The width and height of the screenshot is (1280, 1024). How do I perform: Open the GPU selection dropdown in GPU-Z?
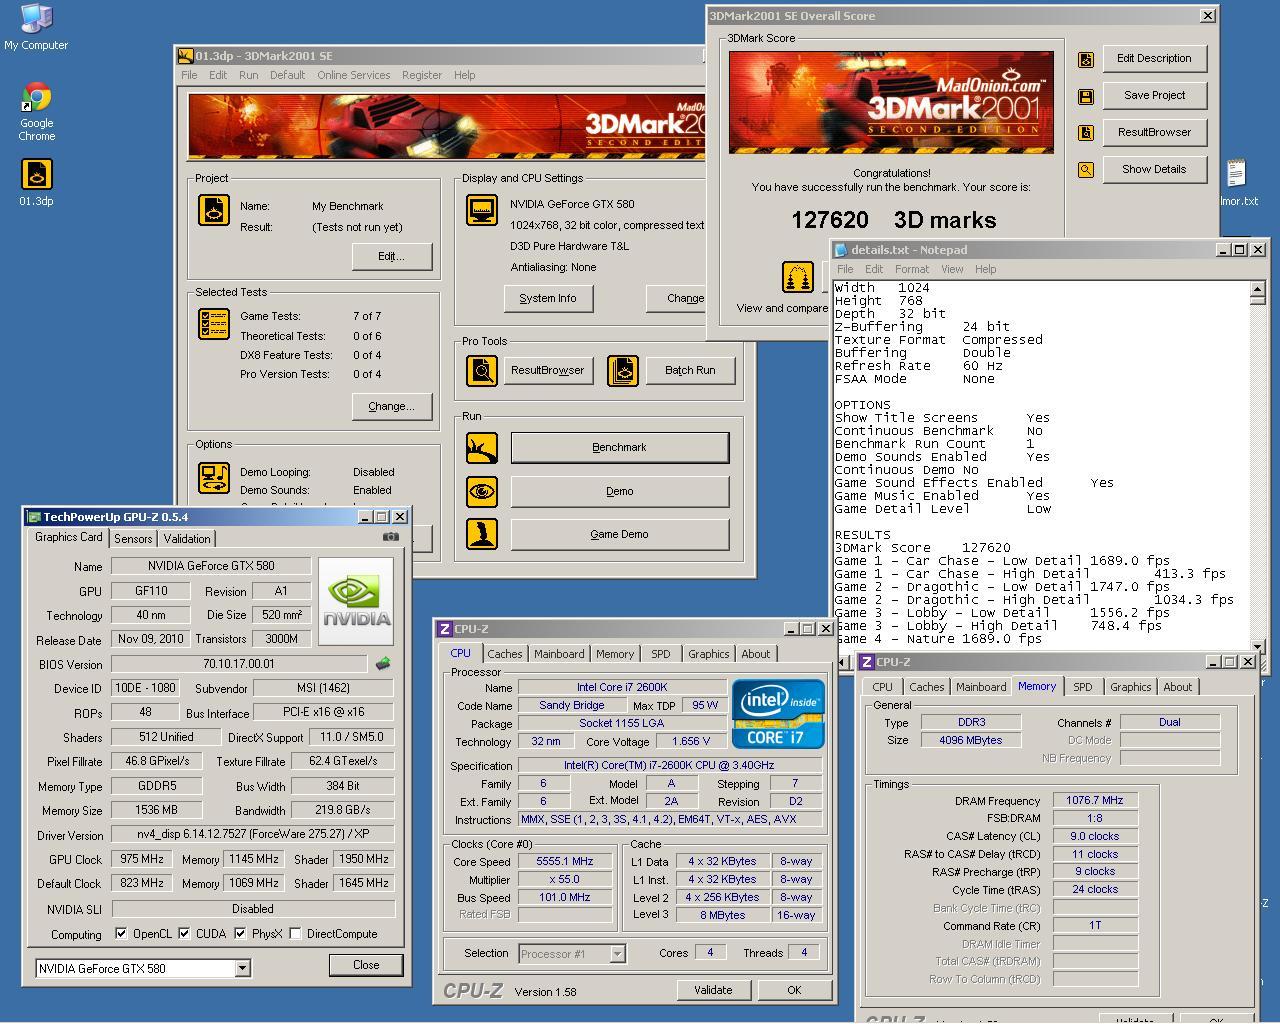[242, 968]
